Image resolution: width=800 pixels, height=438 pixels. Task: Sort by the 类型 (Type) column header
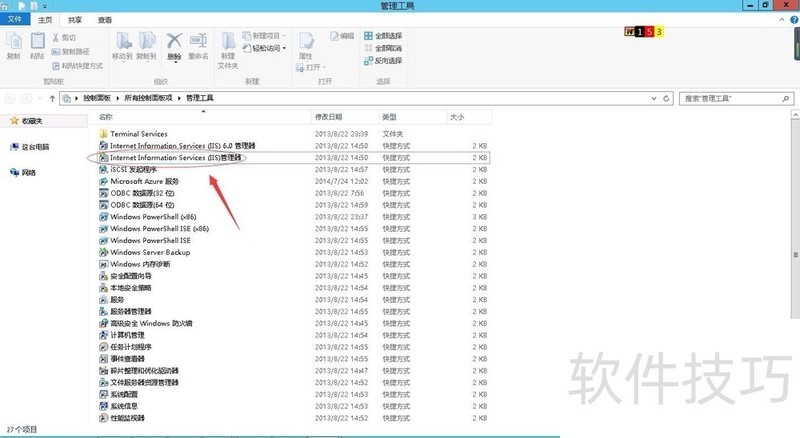[x=413, y=117]
